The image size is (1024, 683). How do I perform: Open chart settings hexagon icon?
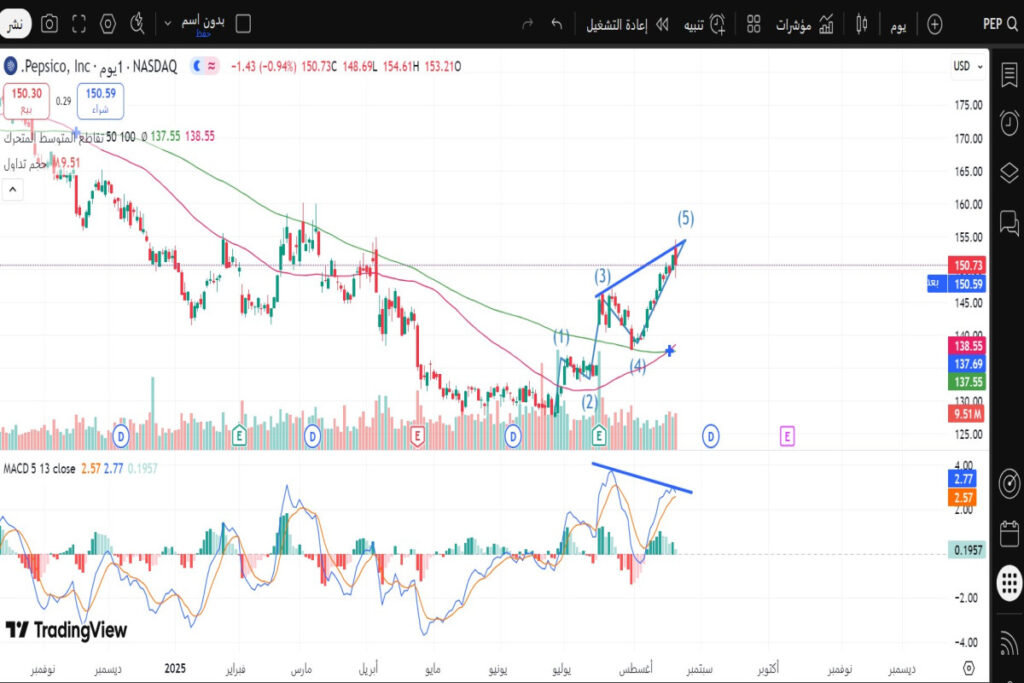click(x=108, y=24)
